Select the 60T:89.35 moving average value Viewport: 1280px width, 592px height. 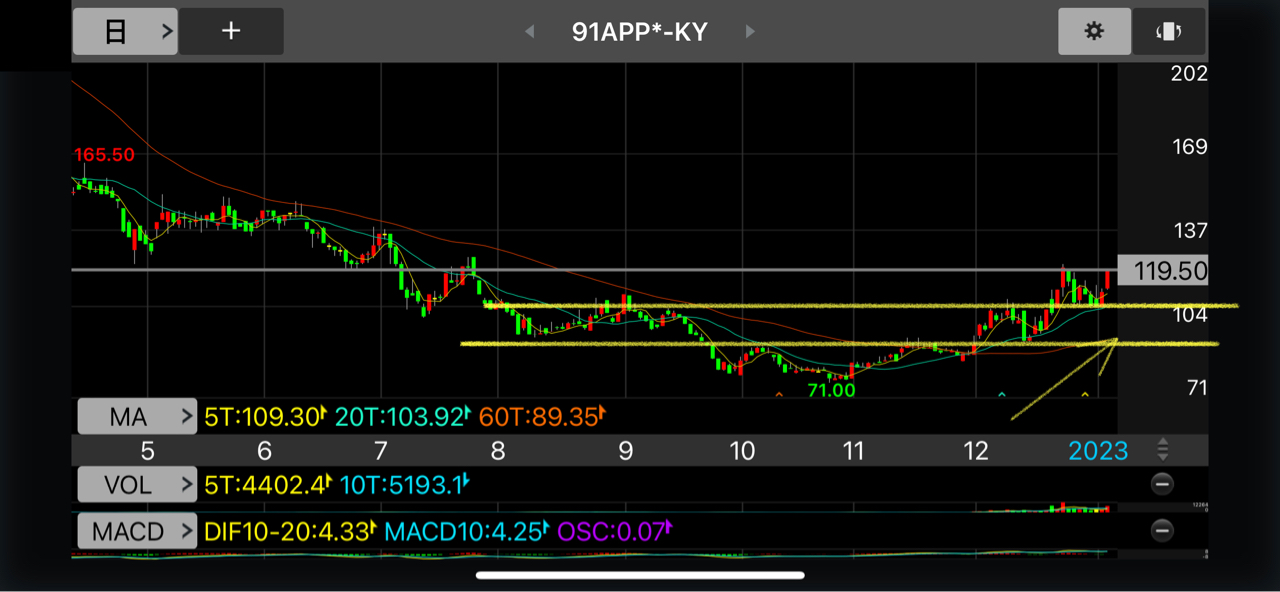pos(540,416)
